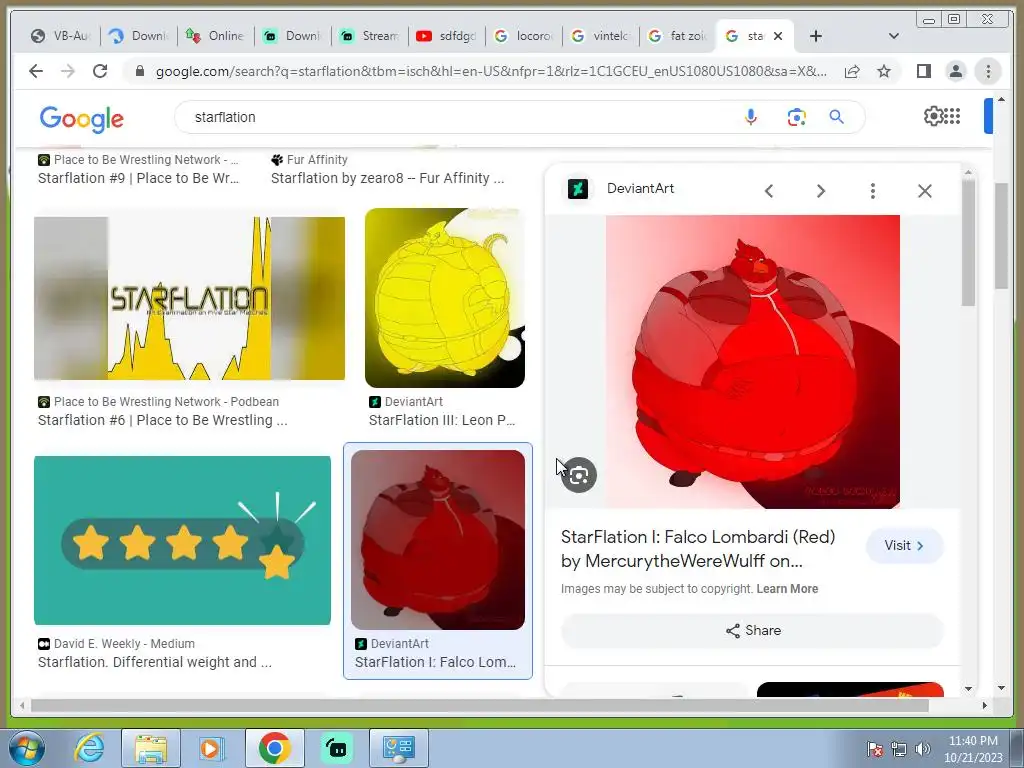
Task: Open the Chrome side panel icon
Action: 923,71
